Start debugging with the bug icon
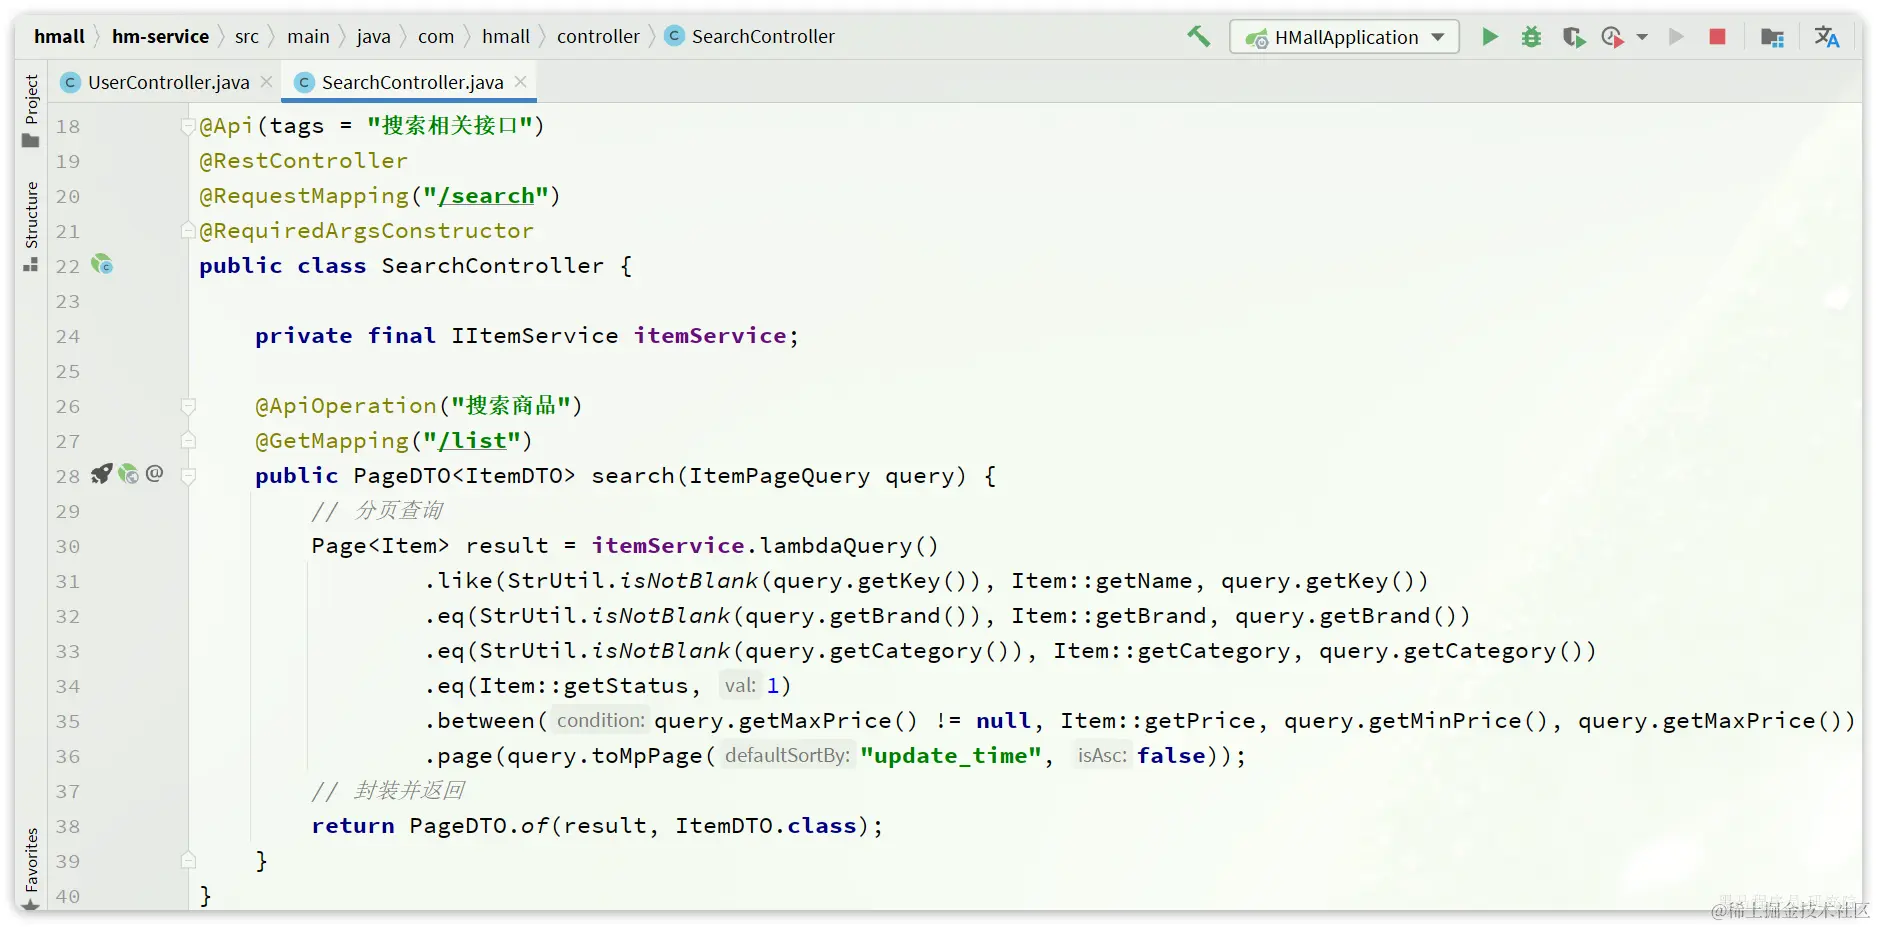Screen dimensions: 1877x927 click(x=1531, y=37)
